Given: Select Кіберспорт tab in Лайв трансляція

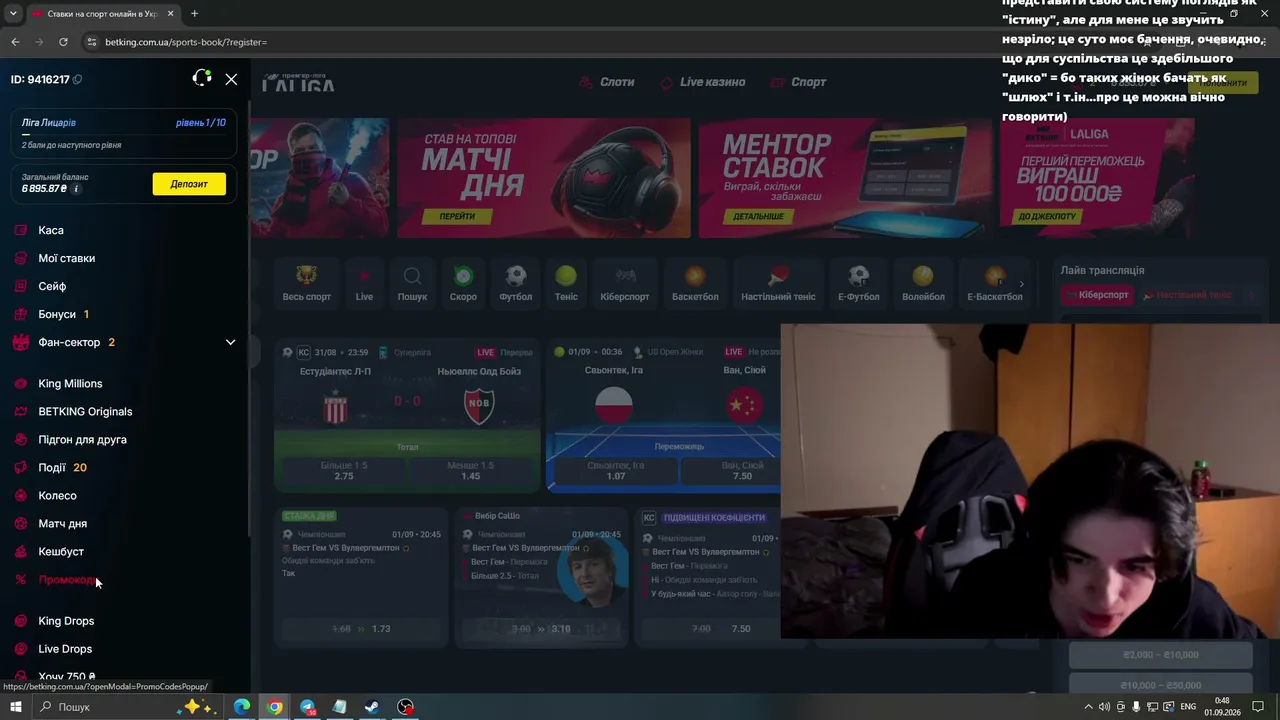Looking at the screenshot, I should (1096, 295).
